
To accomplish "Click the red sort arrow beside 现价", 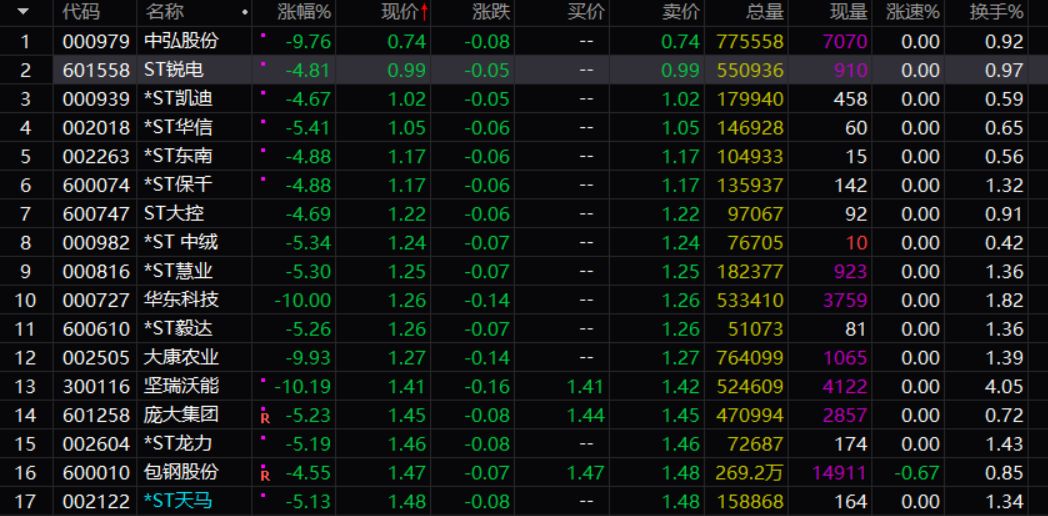I will pos(424,11).
